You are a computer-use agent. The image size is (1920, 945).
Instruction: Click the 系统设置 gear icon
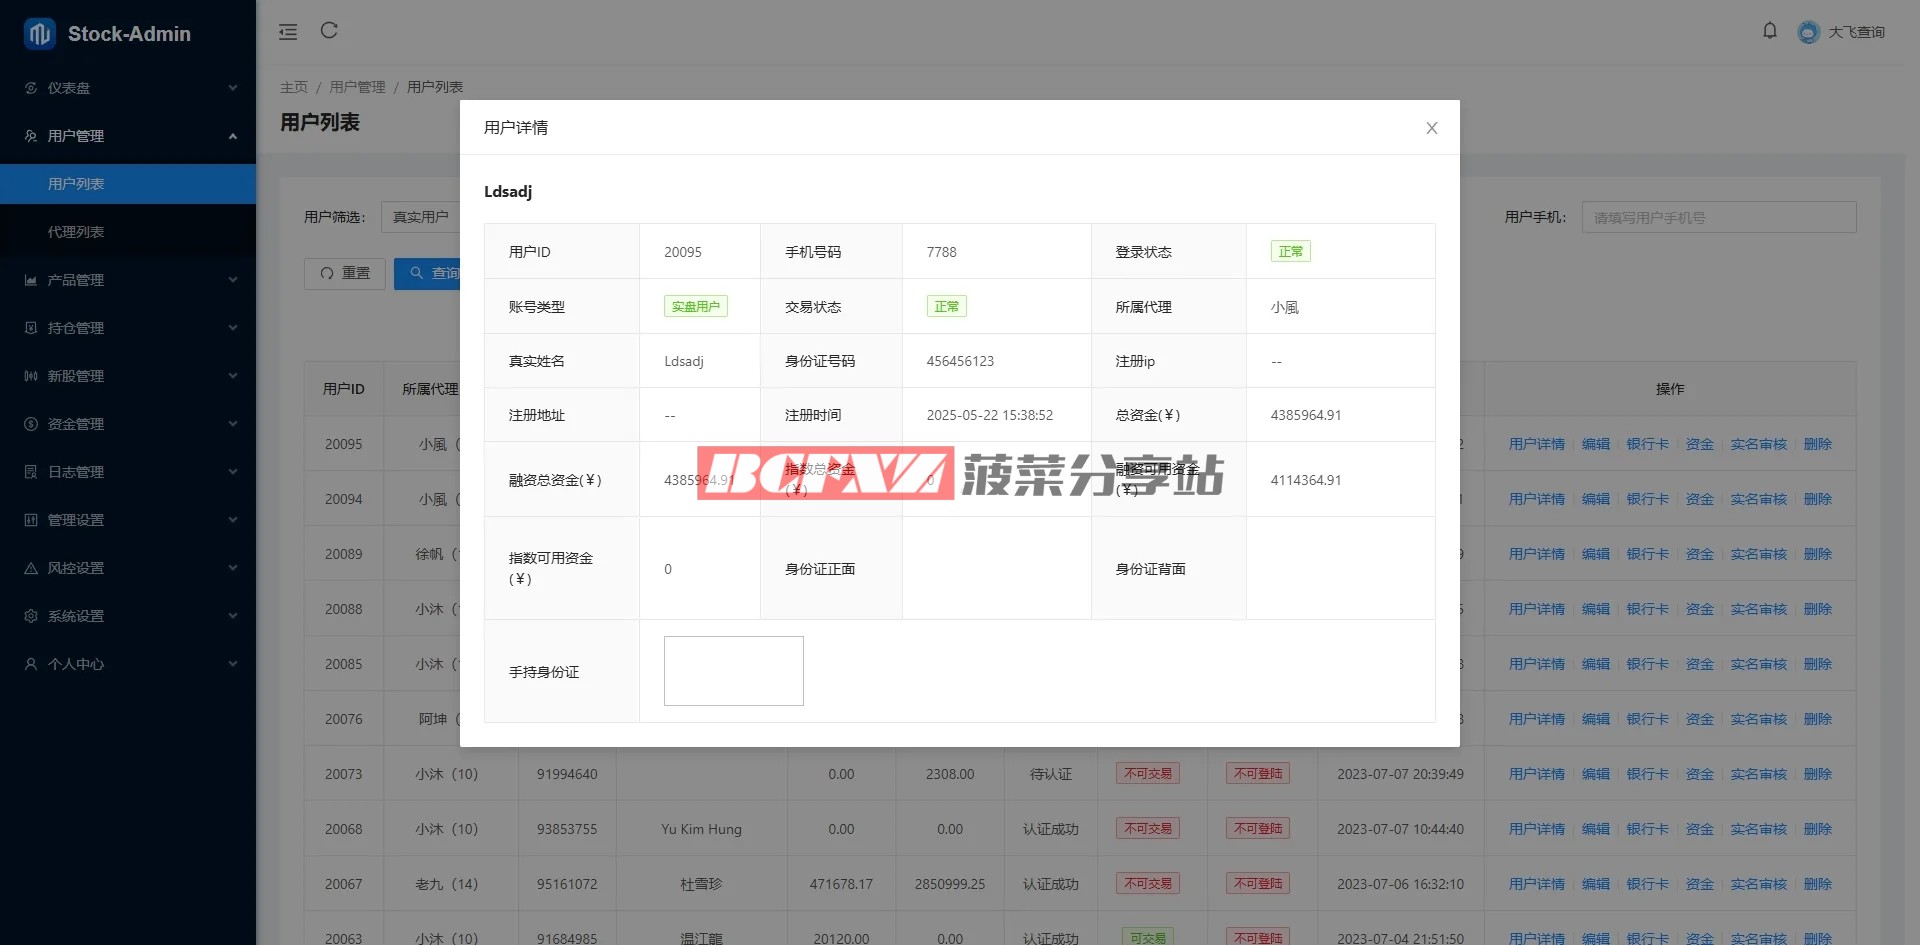(x=31, y=616)
